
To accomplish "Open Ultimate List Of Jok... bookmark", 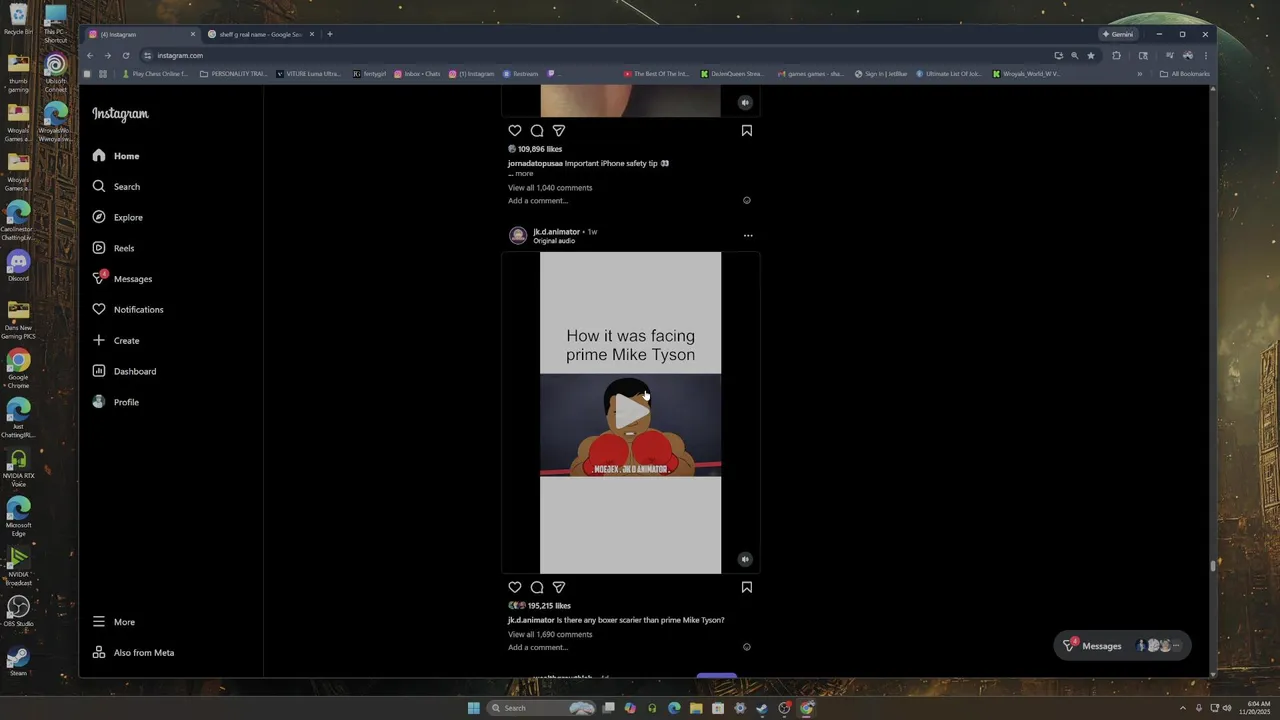I will tap(949, 74).
